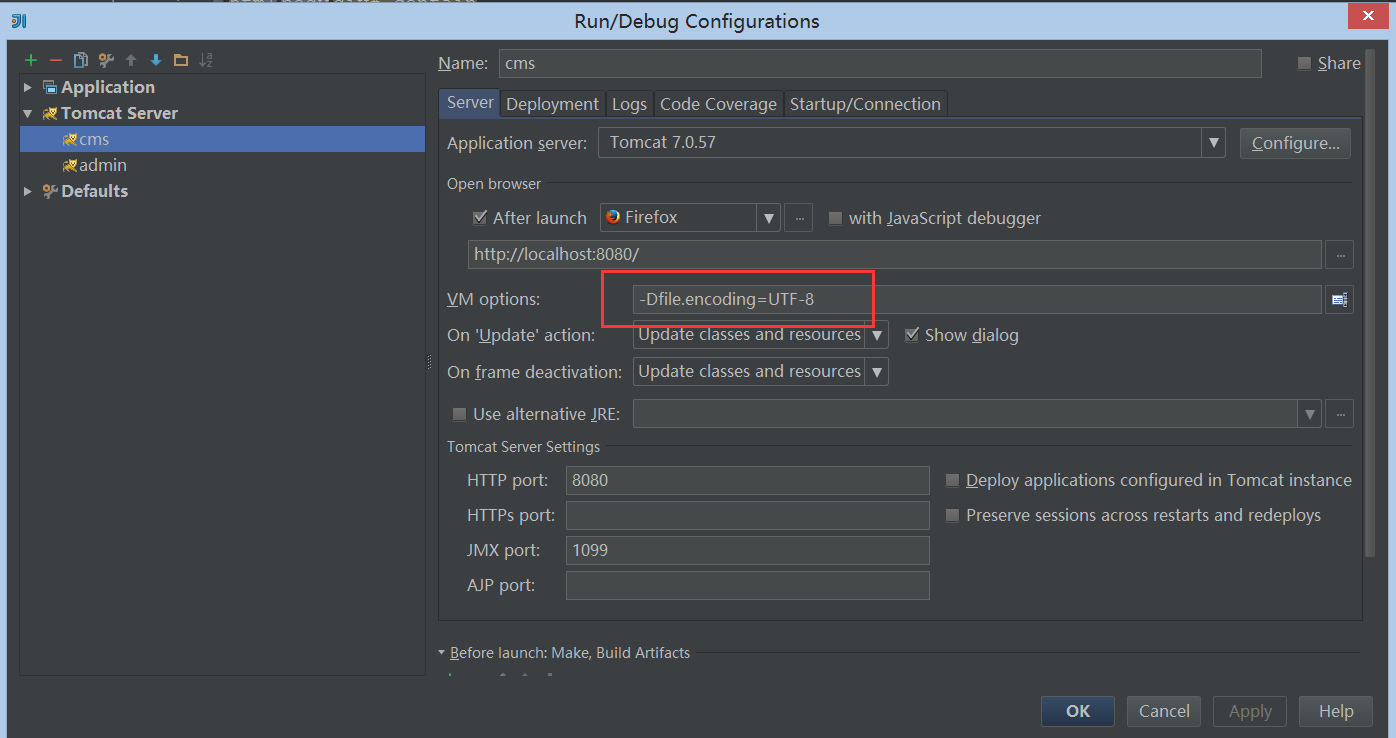The image size is (1396, 738).
Task: Uncheck the After launch option
Action: pyautogui.click(x=480, y=217)
